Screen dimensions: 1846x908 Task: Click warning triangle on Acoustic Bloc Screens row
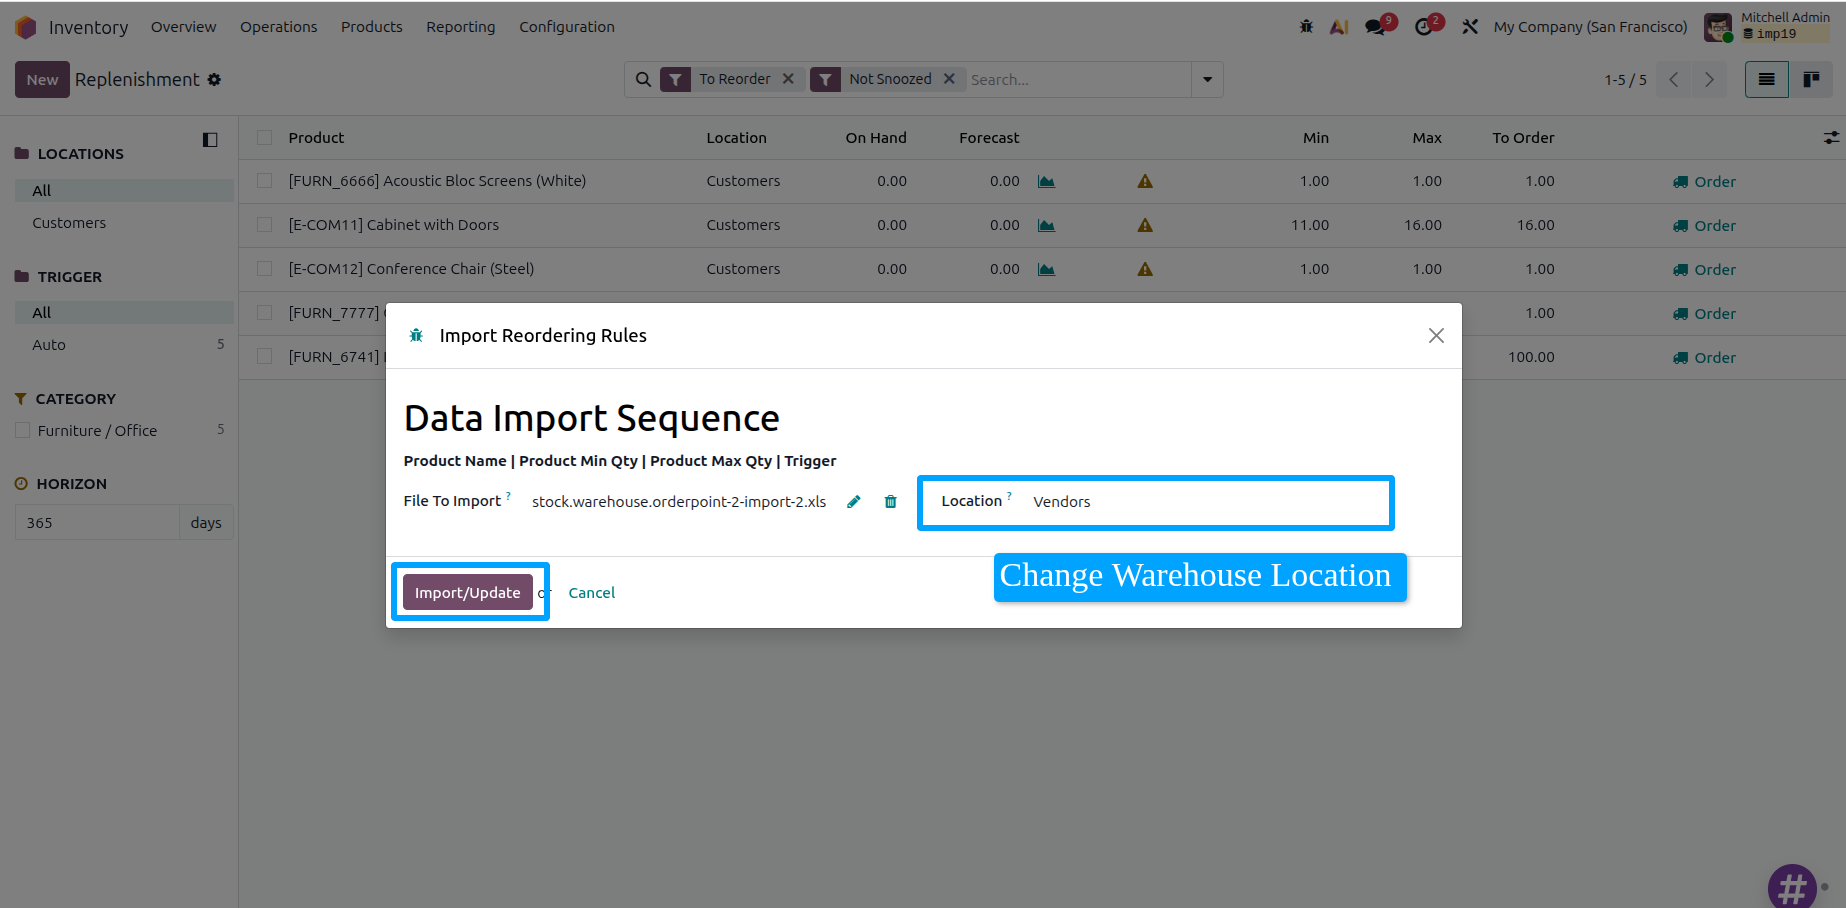pyautogui.click(x=1145, y=181)
